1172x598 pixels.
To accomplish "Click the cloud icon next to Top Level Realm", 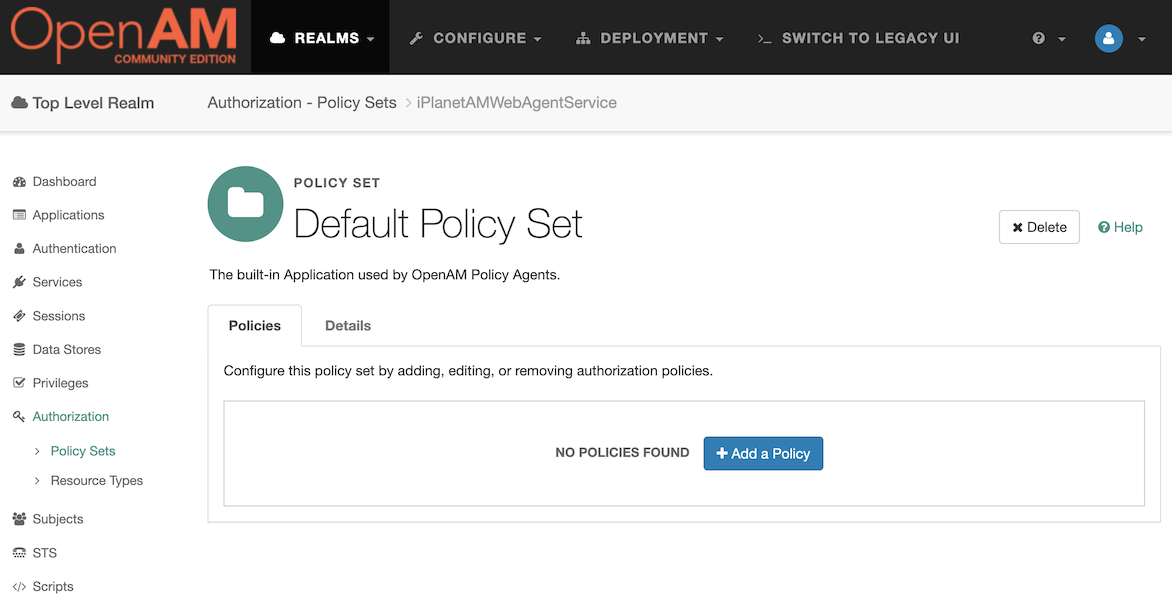I will [x=19, y=102].
